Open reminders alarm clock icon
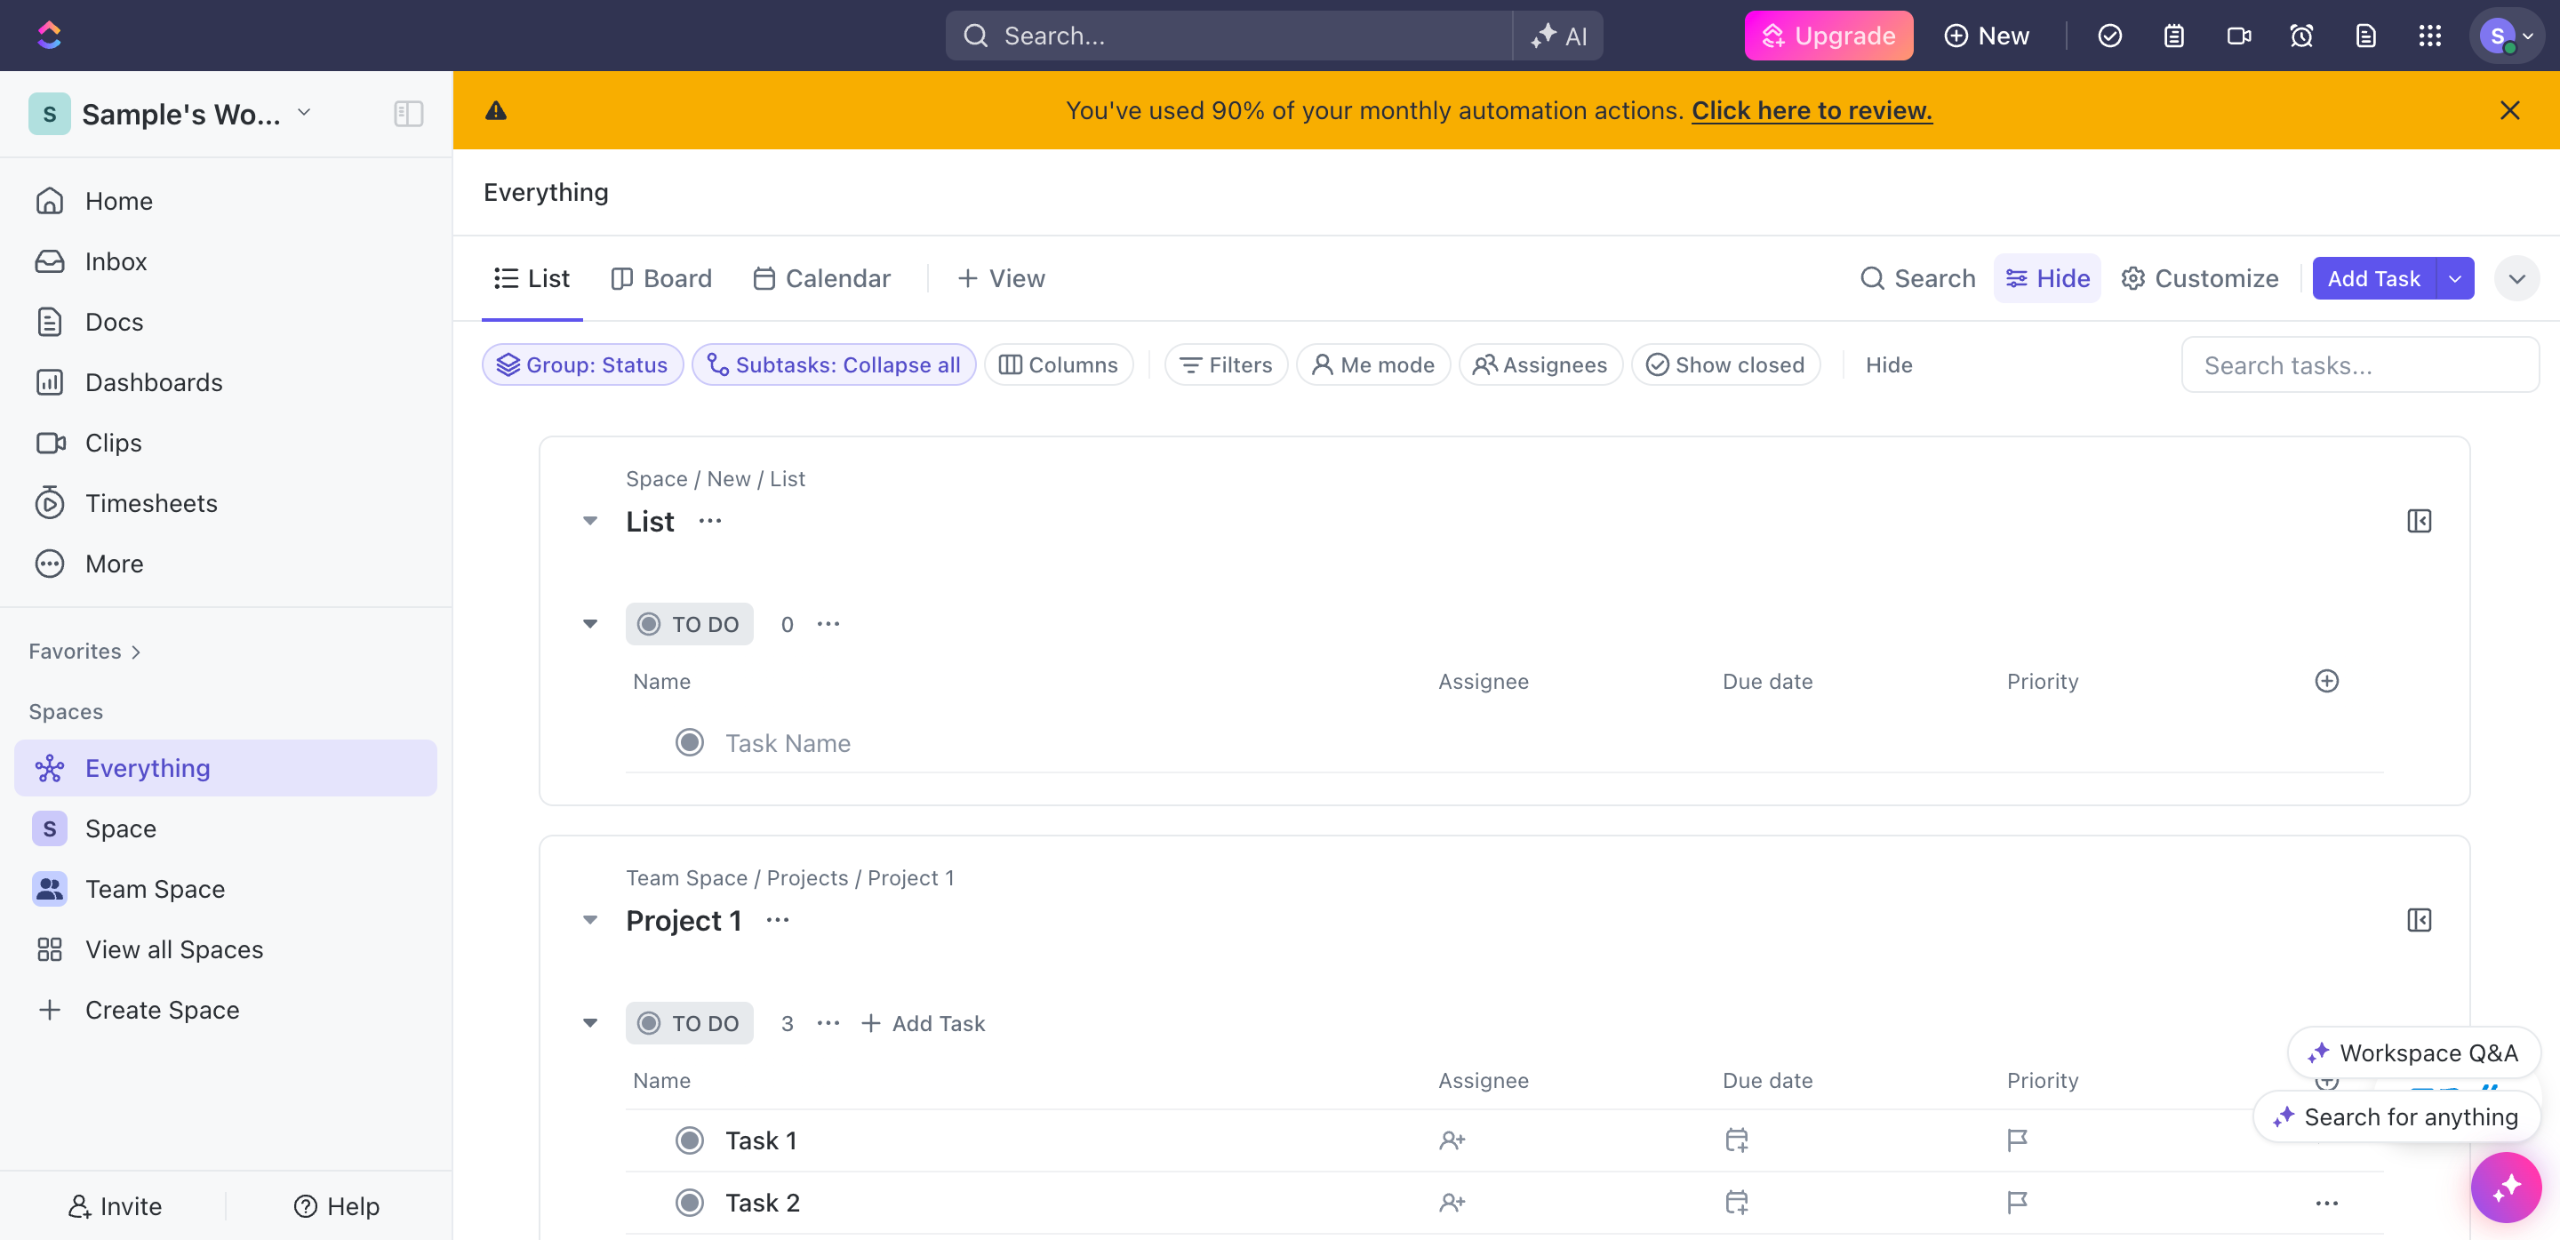The image size is (2560, 1240). (2302, 36)
